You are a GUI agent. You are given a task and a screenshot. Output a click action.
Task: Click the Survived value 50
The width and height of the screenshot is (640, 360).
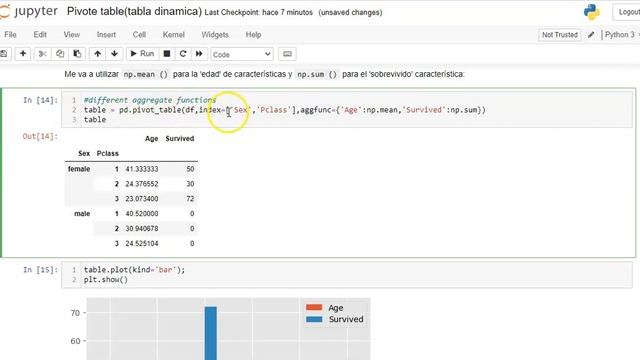(190, 169)
